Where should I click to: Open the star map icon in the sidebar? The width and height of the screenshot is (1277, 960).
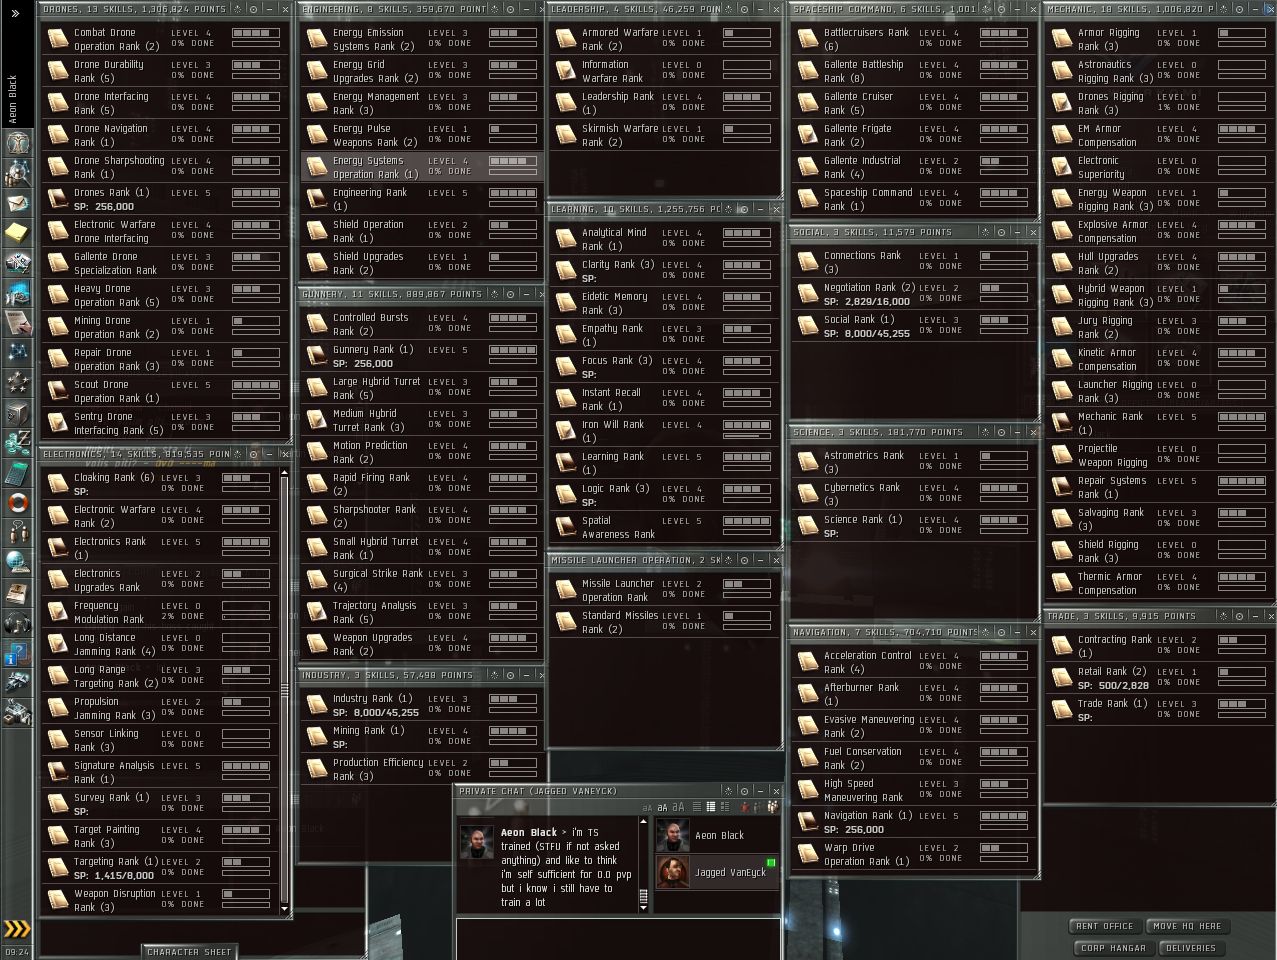(x=19, y=353)
